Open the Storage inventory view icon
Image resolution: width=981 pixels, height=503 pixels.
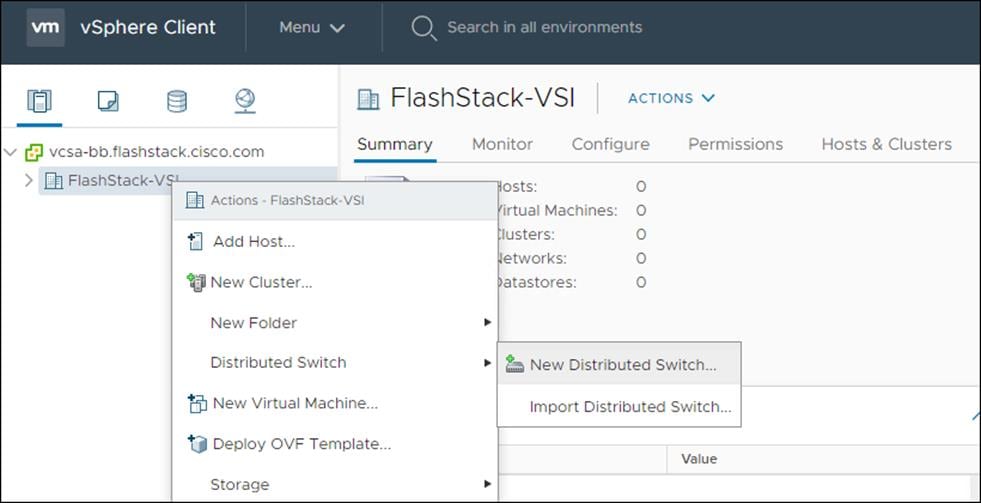(177, 101)
